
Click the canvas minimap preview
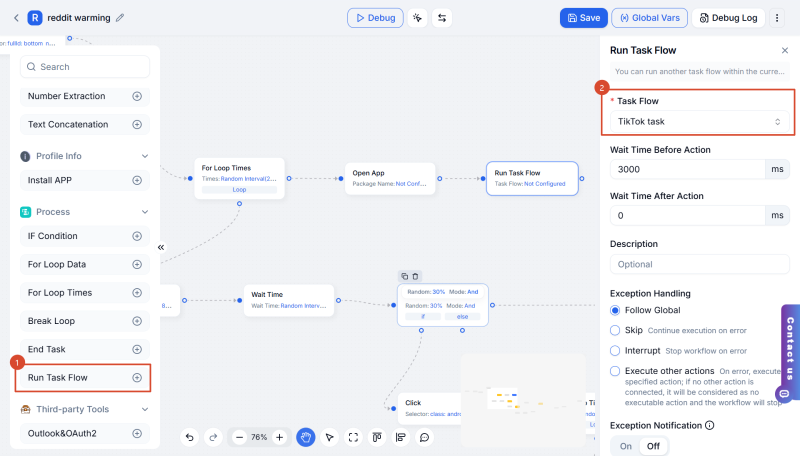(523, 400)
